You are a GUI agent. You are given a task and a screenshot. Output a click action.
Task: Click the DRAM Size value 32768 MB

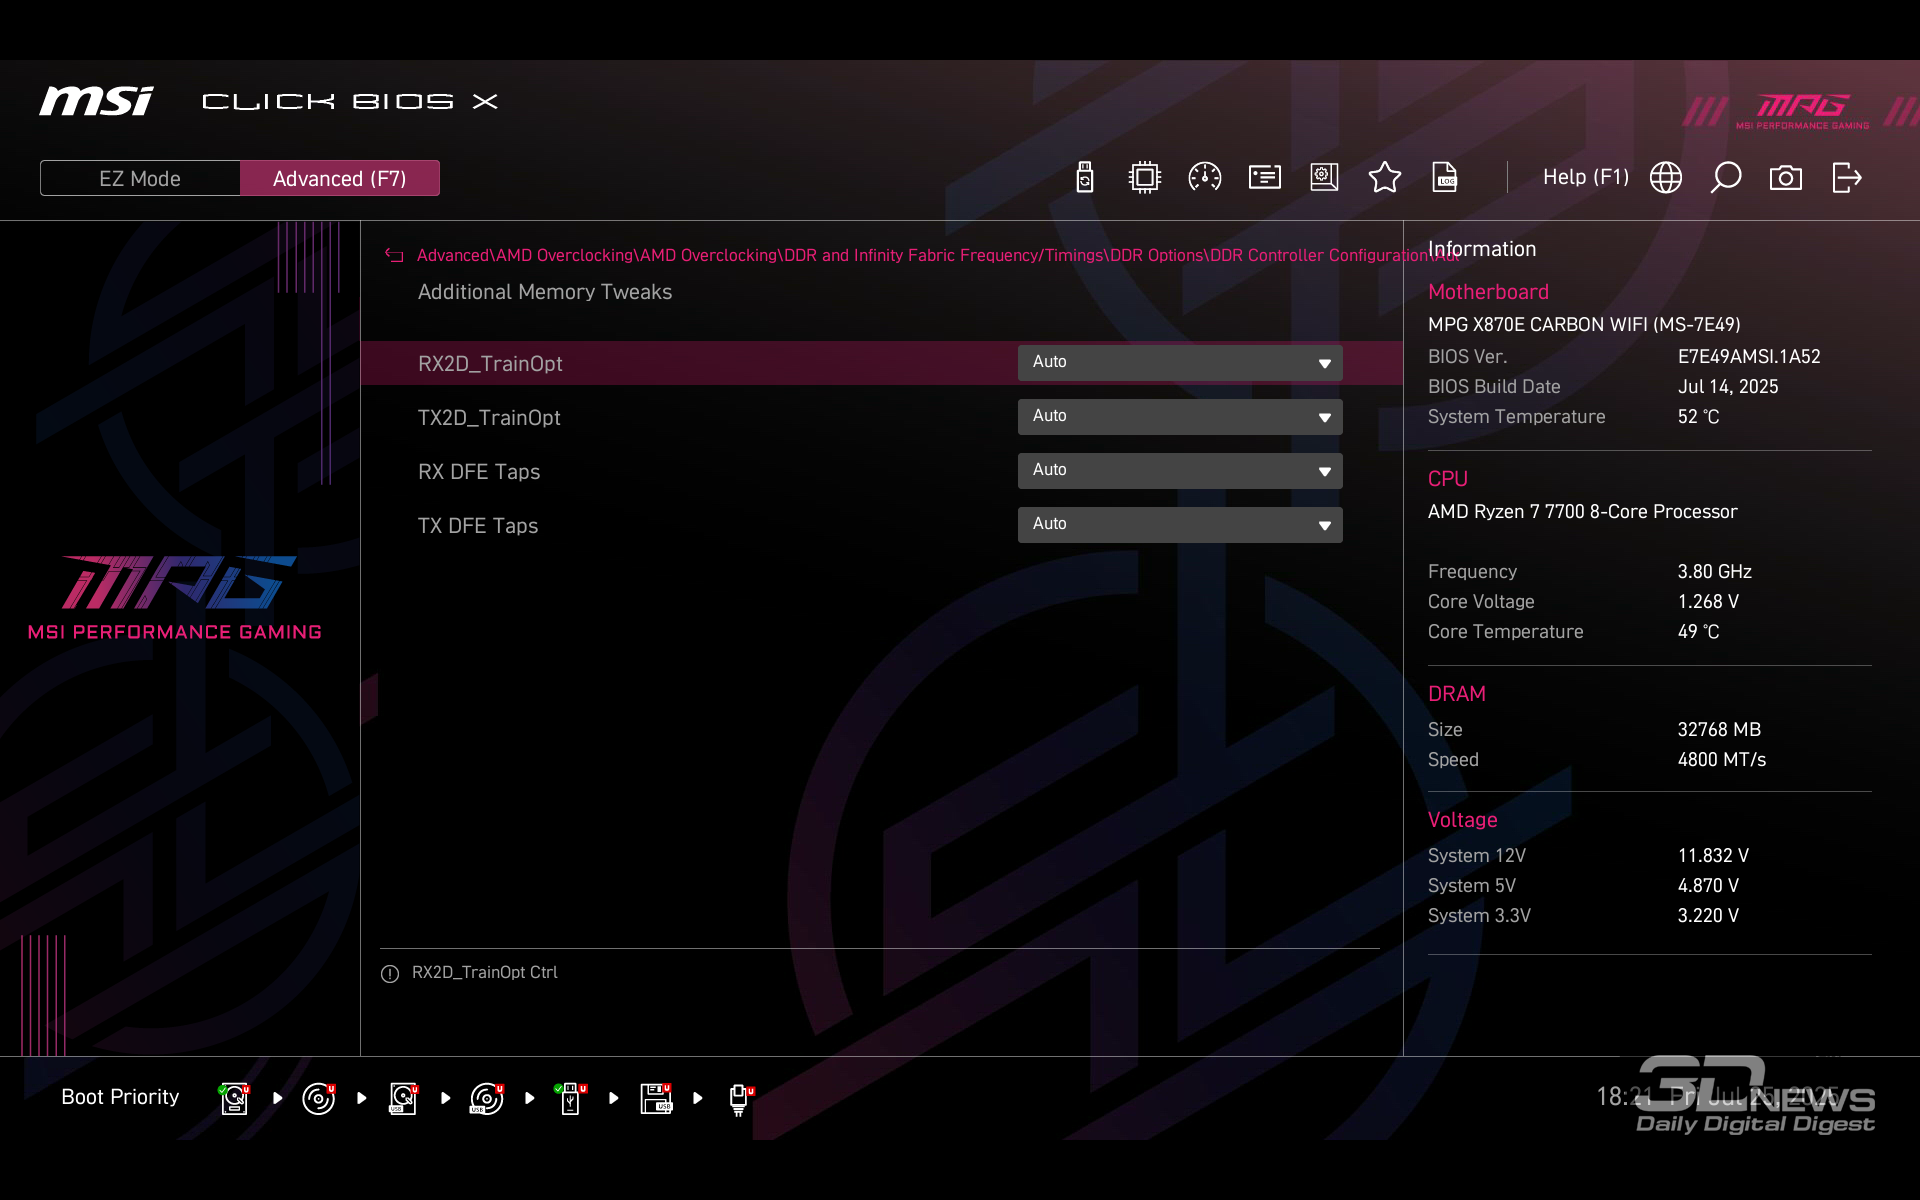pyautogui.click(x=1719, y=730)
